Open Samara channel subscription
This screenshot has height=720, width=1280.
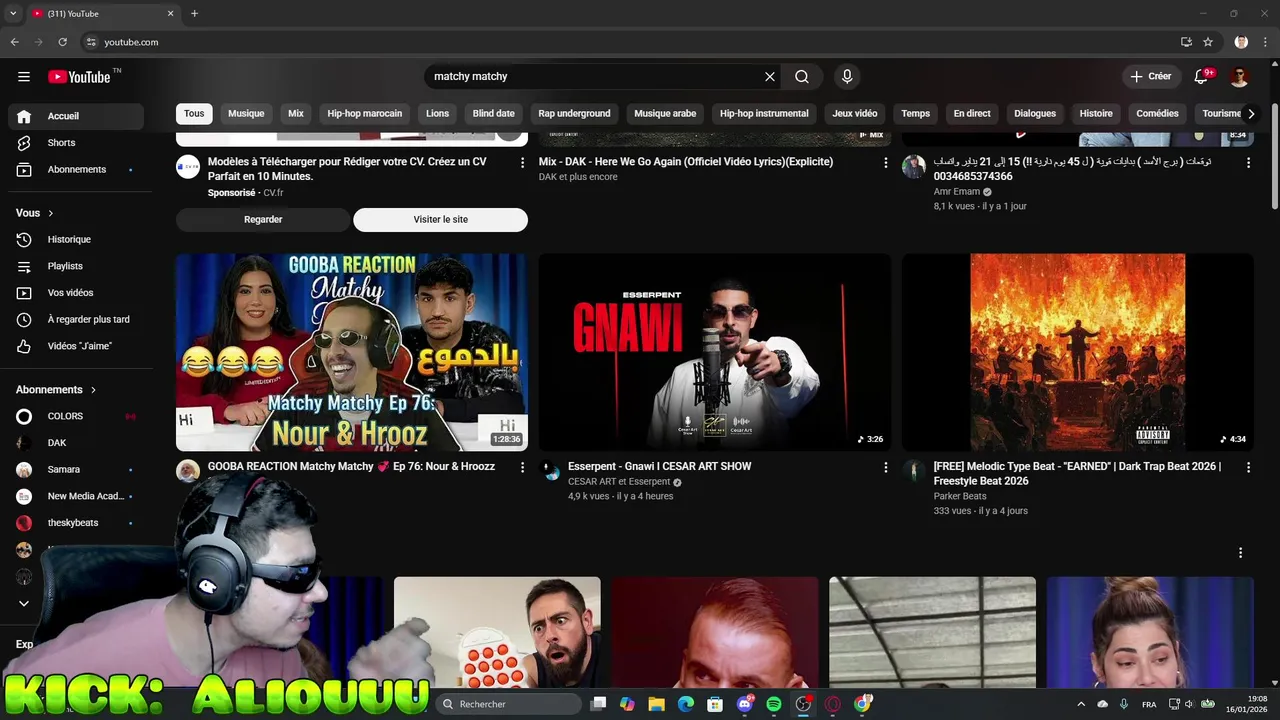(76, 470)
